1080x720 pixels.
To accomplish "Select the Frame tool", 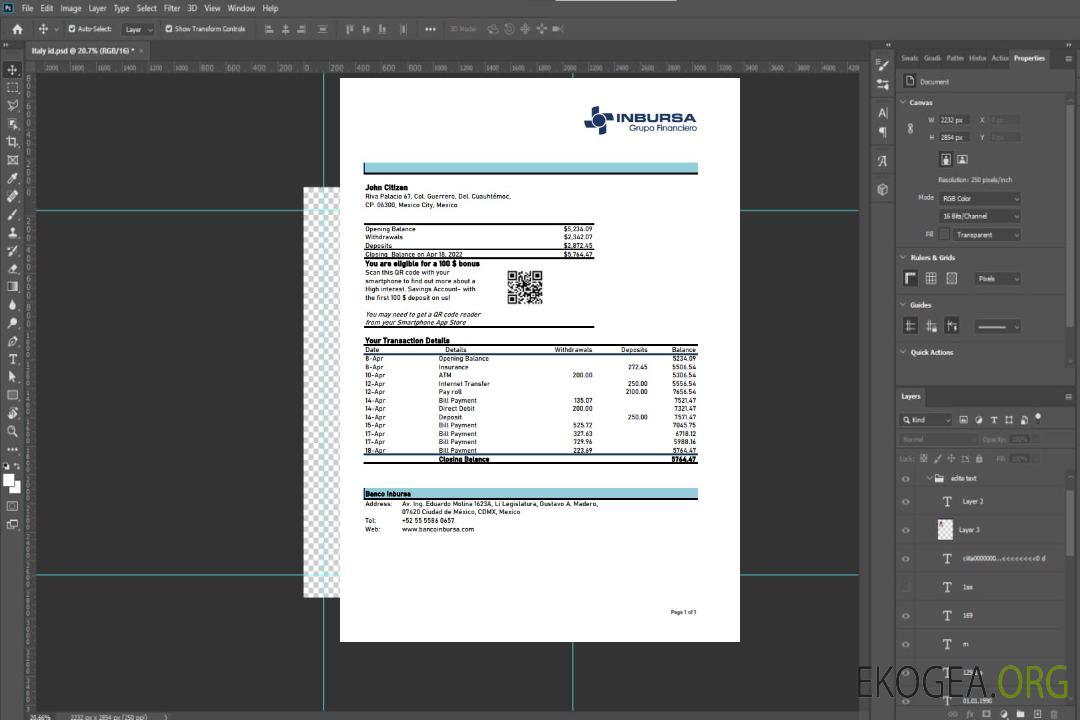I will (12, 160).
